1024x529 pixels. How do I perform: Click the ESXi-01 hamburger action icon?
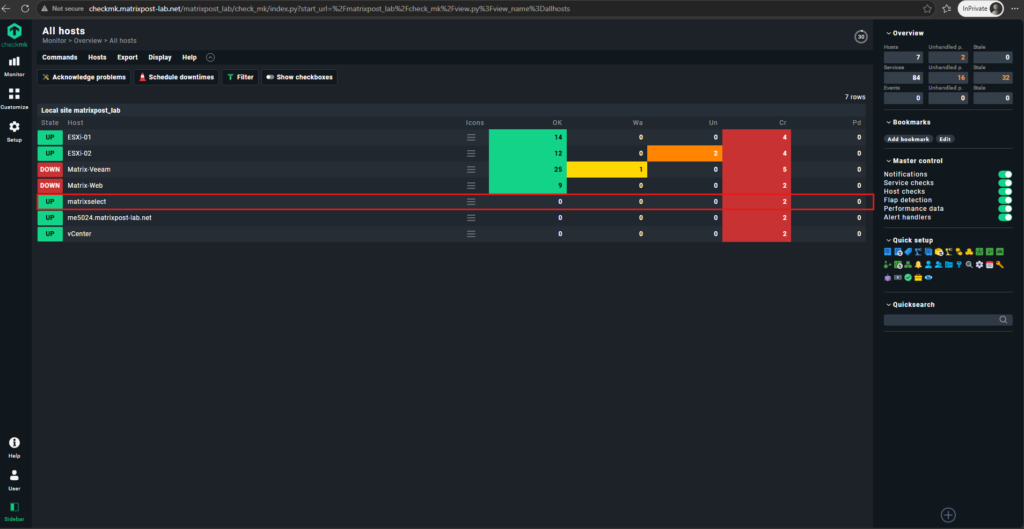click(x=471, y=137)
